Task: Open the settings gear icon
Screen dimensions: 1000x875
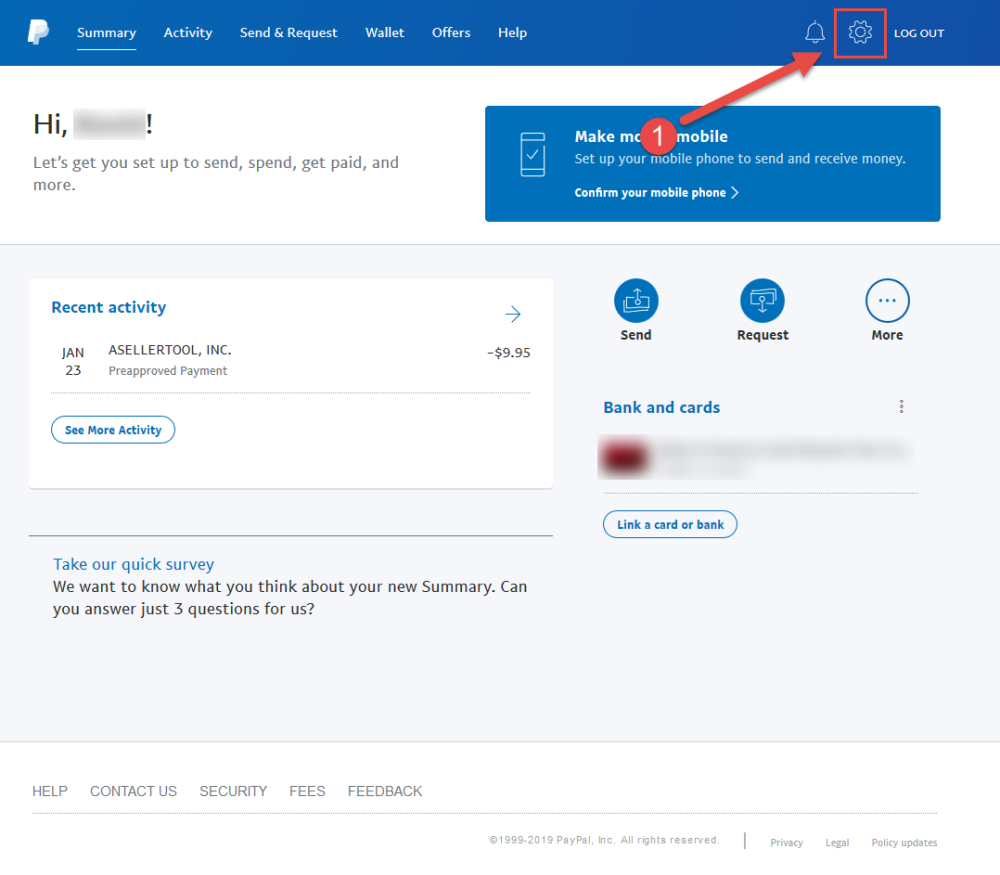Action: tap(860, 32)
